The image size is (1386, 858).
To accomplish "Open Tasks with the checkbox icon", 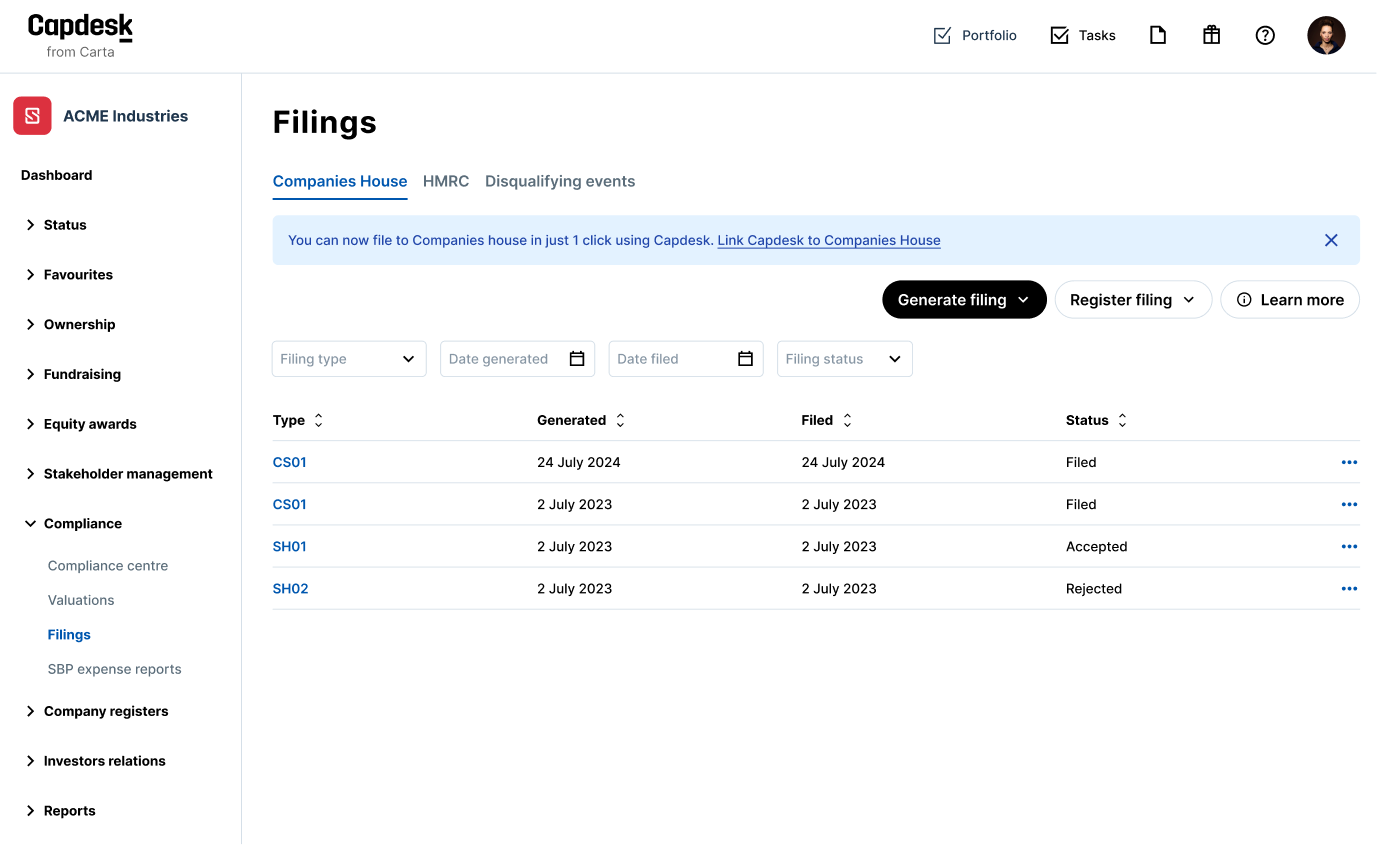I will 1083,35.
